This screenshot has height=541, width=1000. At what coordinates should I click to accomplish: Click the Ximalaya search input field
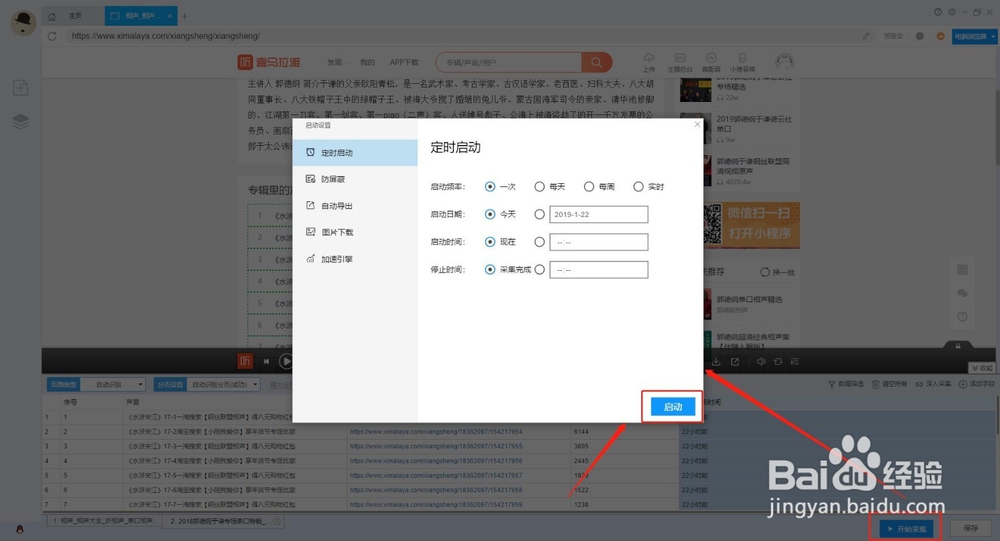[509, 63]
